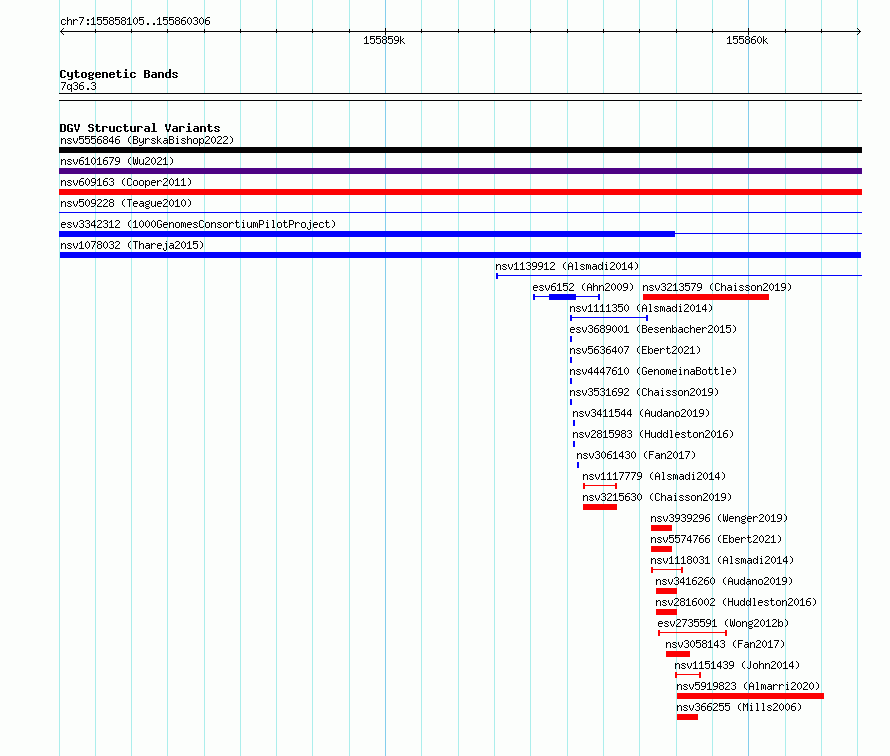The image size is (890, 756).
Task: Open the nsv5636407 (Ebert2021) label
Action: point(635,350)
